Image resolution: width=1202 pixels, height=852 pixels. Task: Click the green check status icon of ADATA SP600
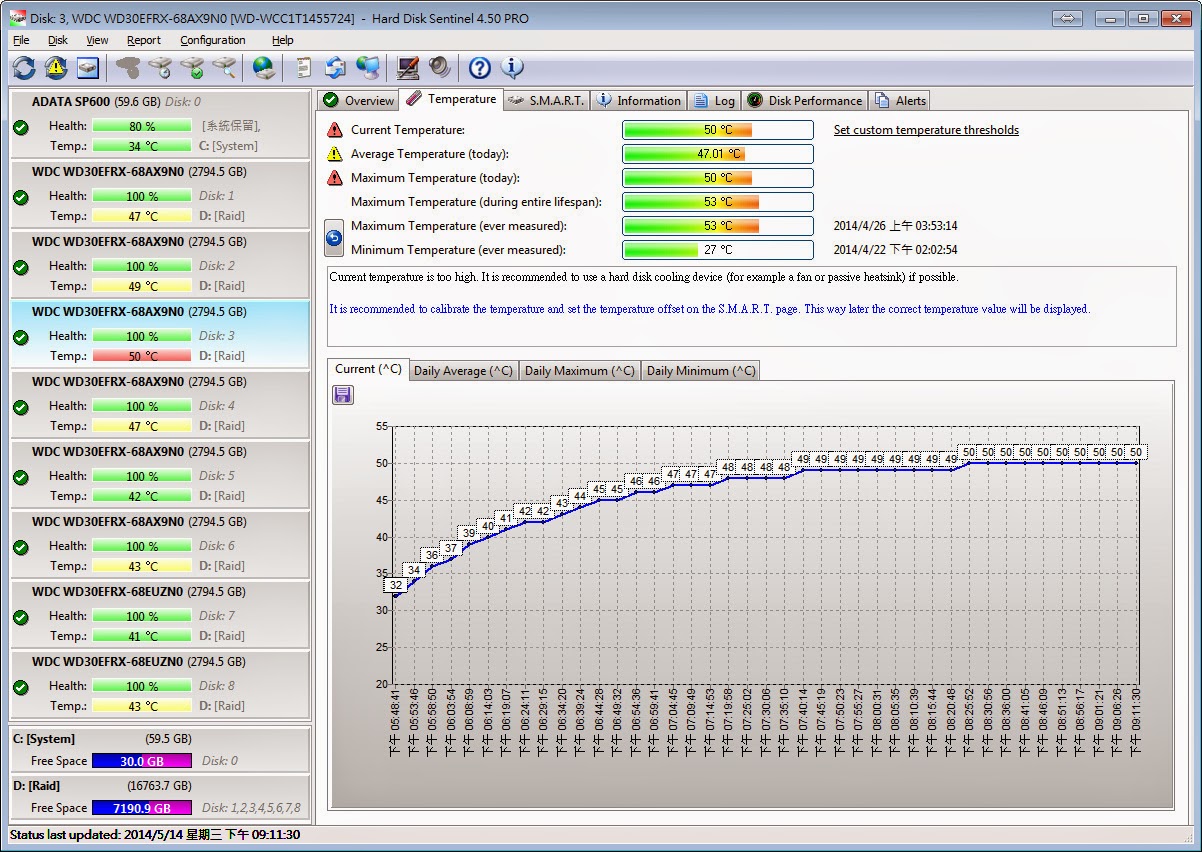point(20,127)
